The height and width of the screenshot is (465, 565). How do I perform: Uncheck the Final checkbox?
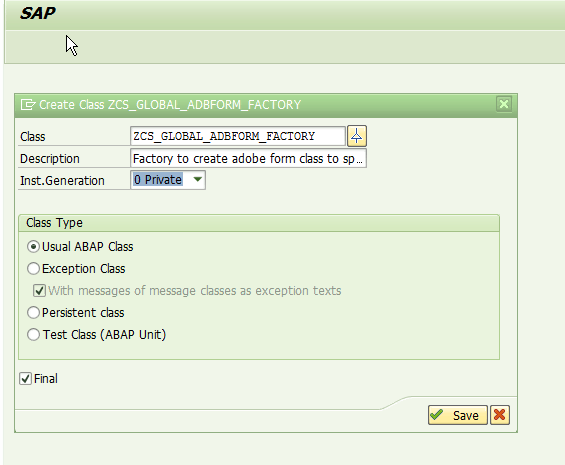click(x=25, y=379)
